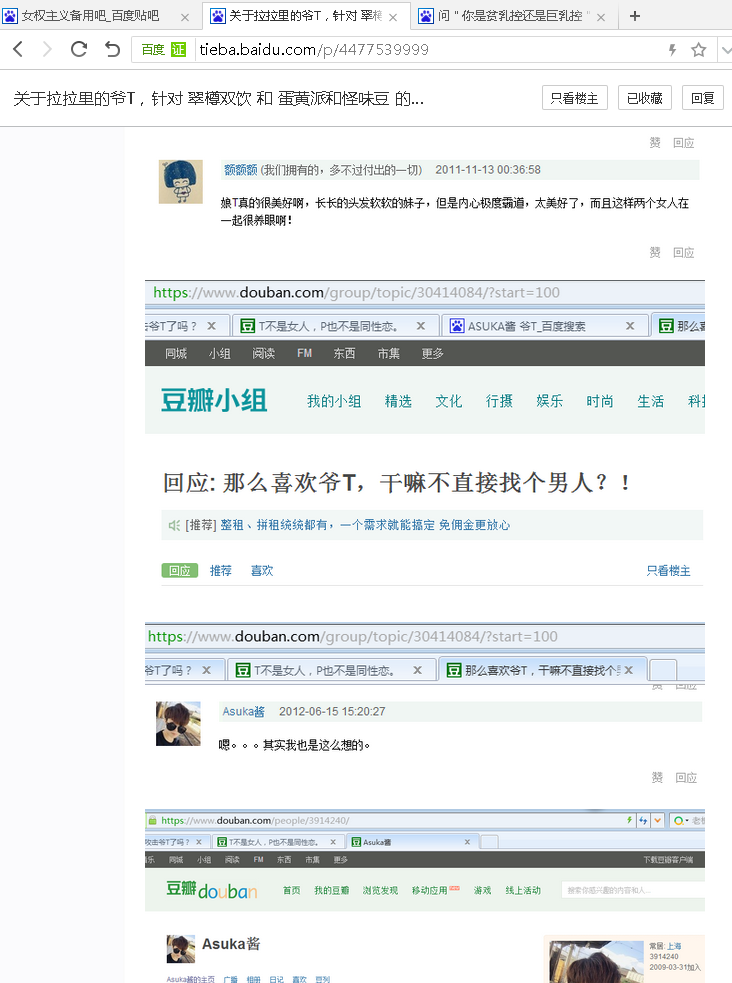Click 我的豆瓣 in the lower Douban nav
The image size is (732, 983).
tap(332, 890)
